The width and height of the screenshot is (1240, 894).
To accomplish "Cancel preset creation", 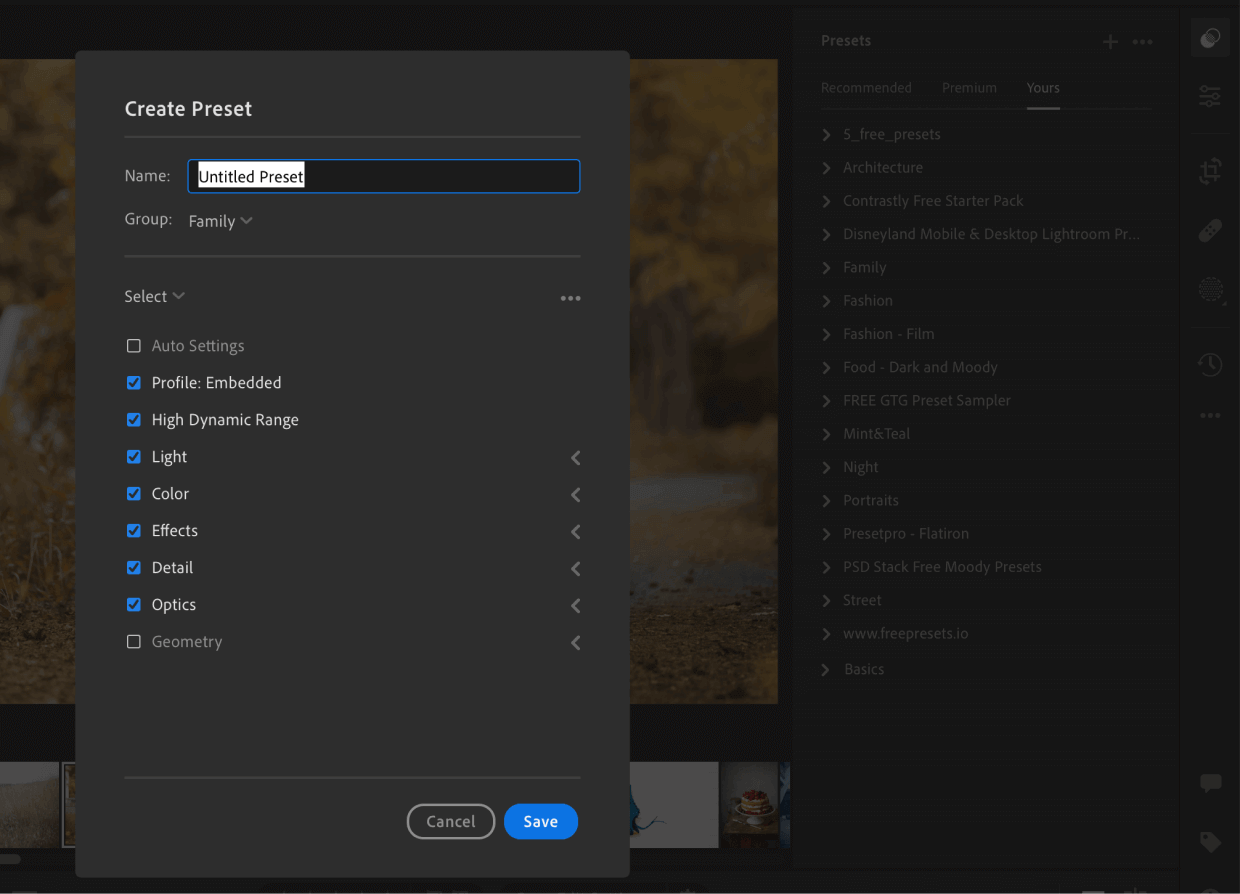I will [450, 821].
